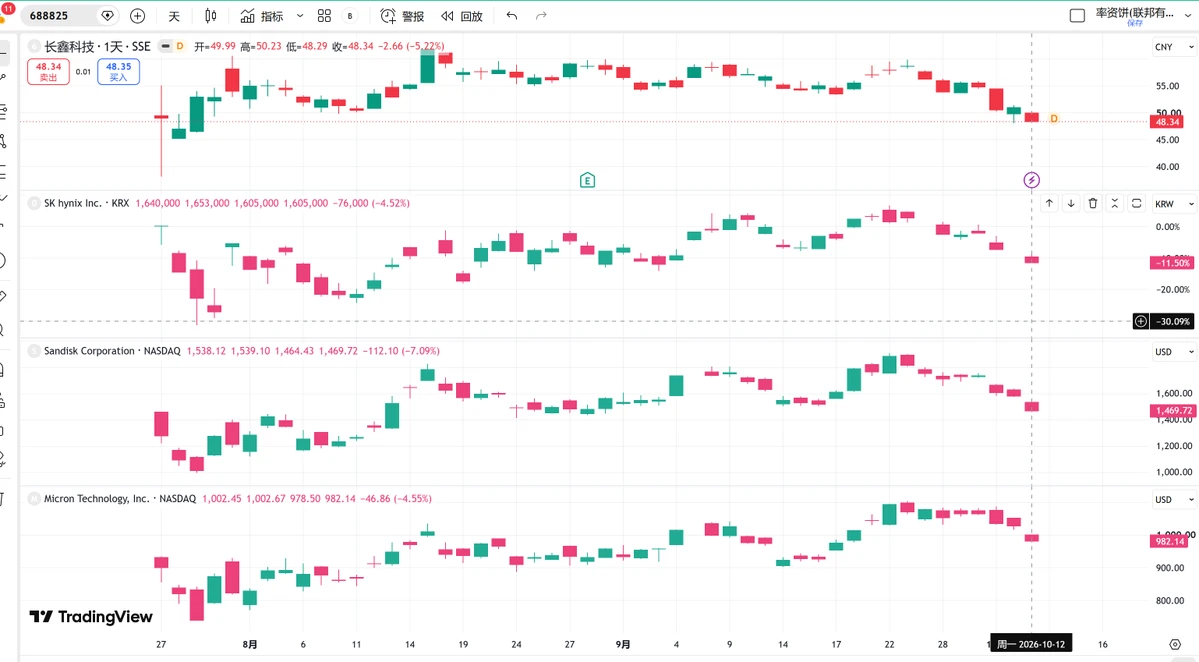Select the Micron Technology, Inc. legend
This screenshot has width=1199, height=662.
click(x=120, y=498)
